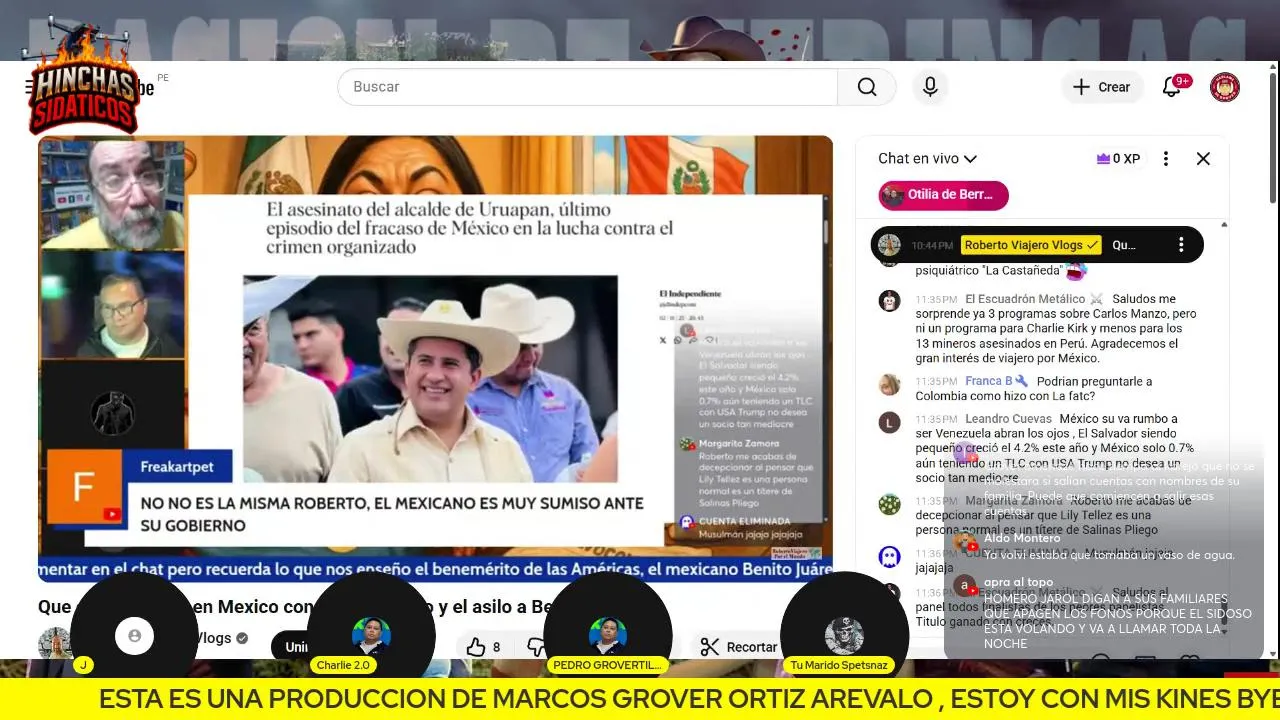Click the Leandro Cuevas username
The height and width of the screenshot is (720, 1280).
[1008, 418]
